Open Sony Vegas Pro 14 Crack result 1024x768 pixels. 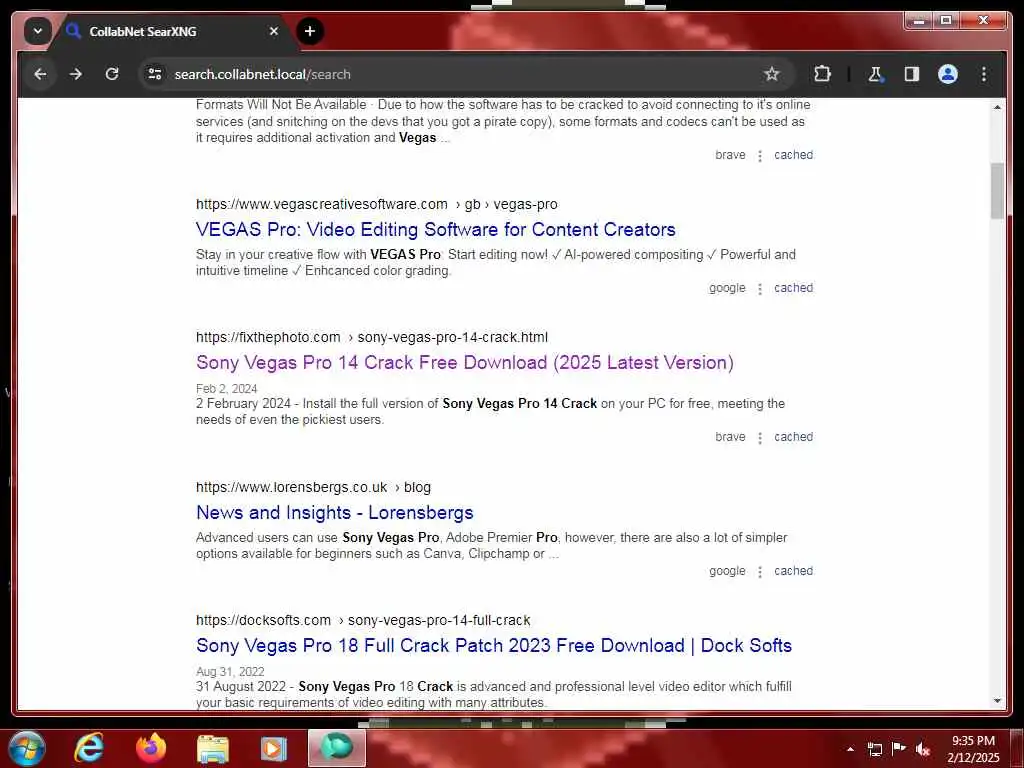point(464,362)
